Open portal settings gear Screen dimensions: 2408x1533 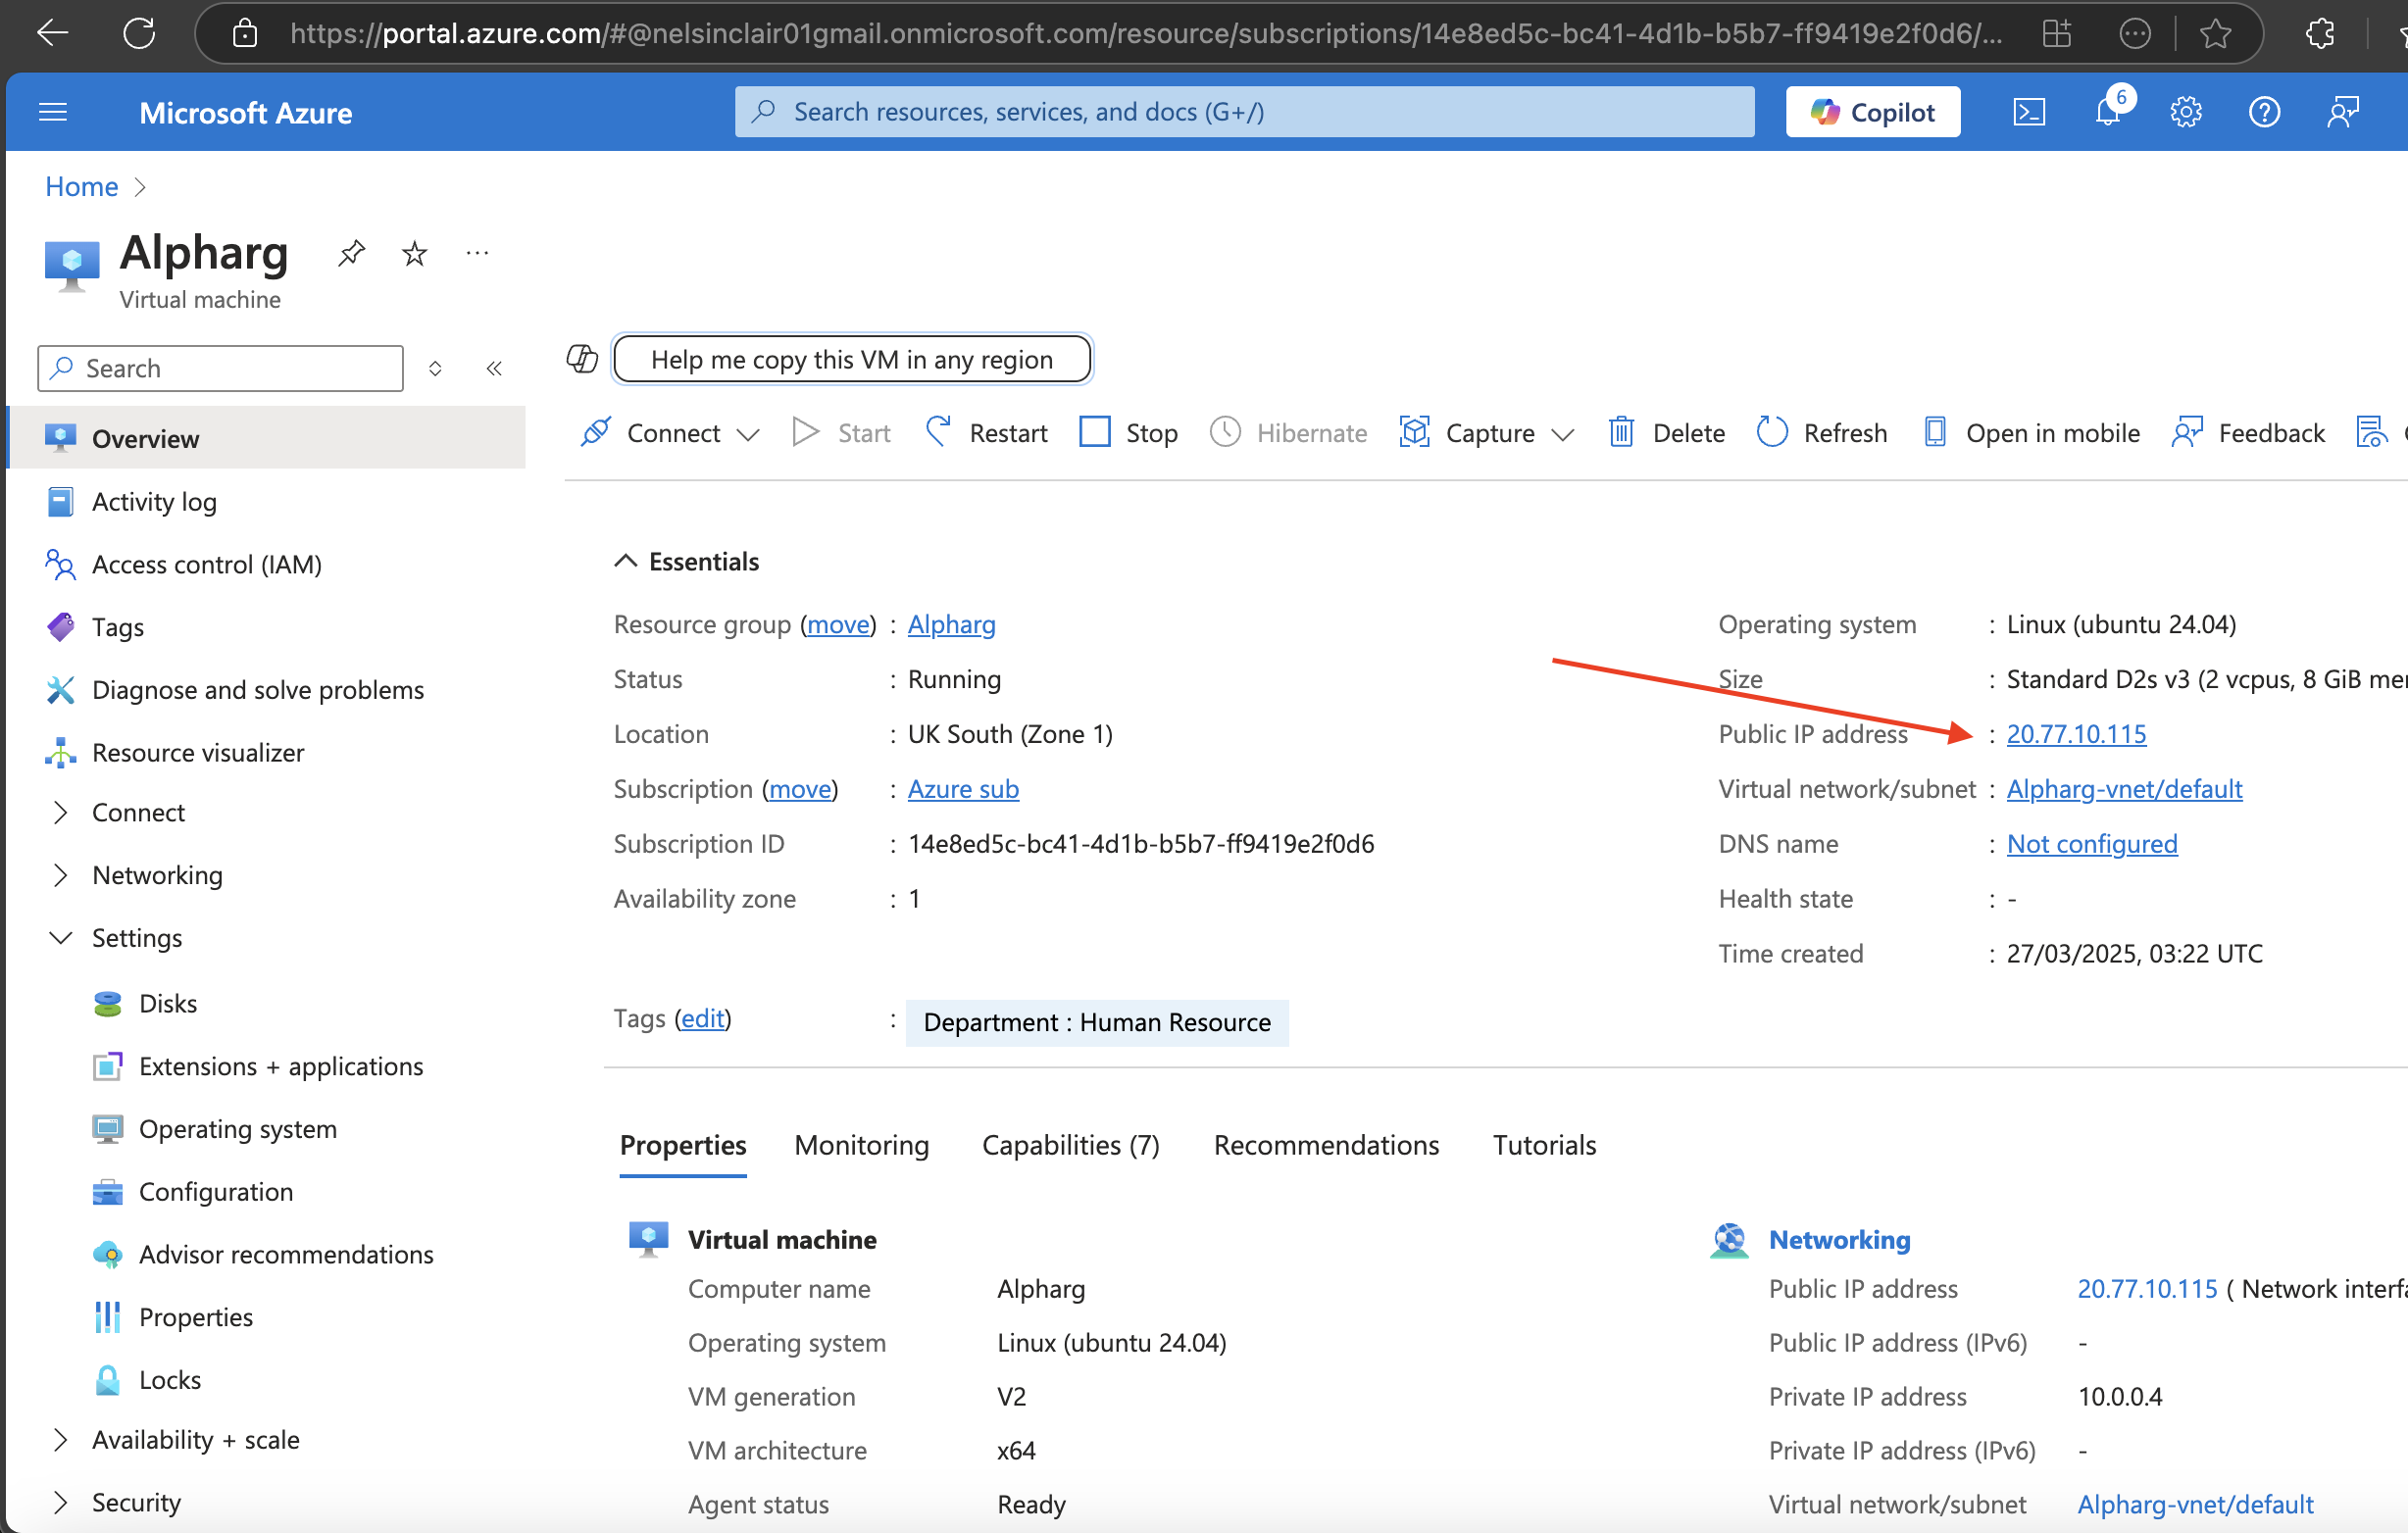click(x=2186, y=112)
